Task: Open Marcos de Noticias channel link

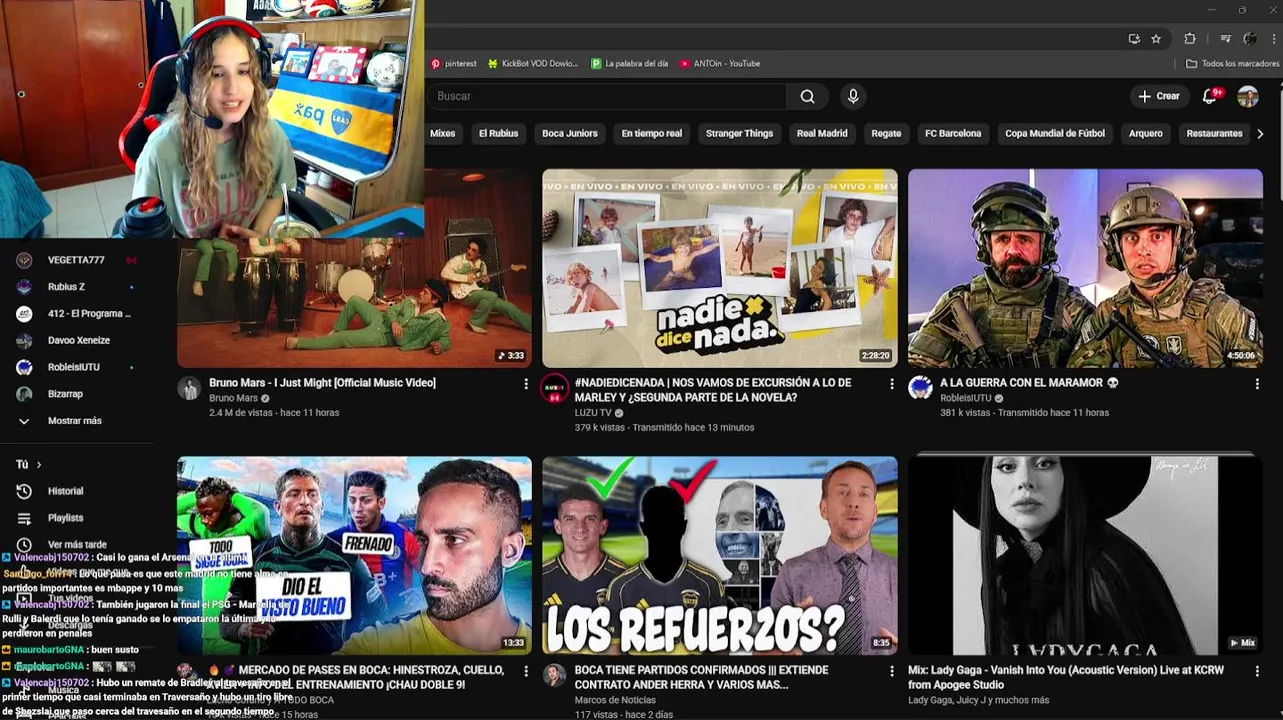Action: click(617, 700)
